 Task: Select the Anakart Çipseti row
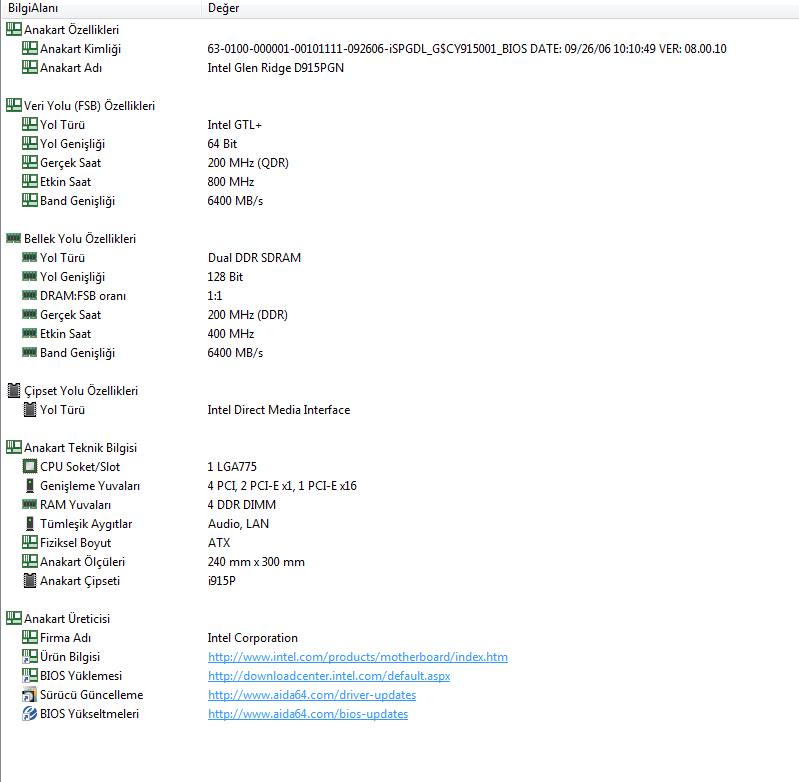coord(79,581)
